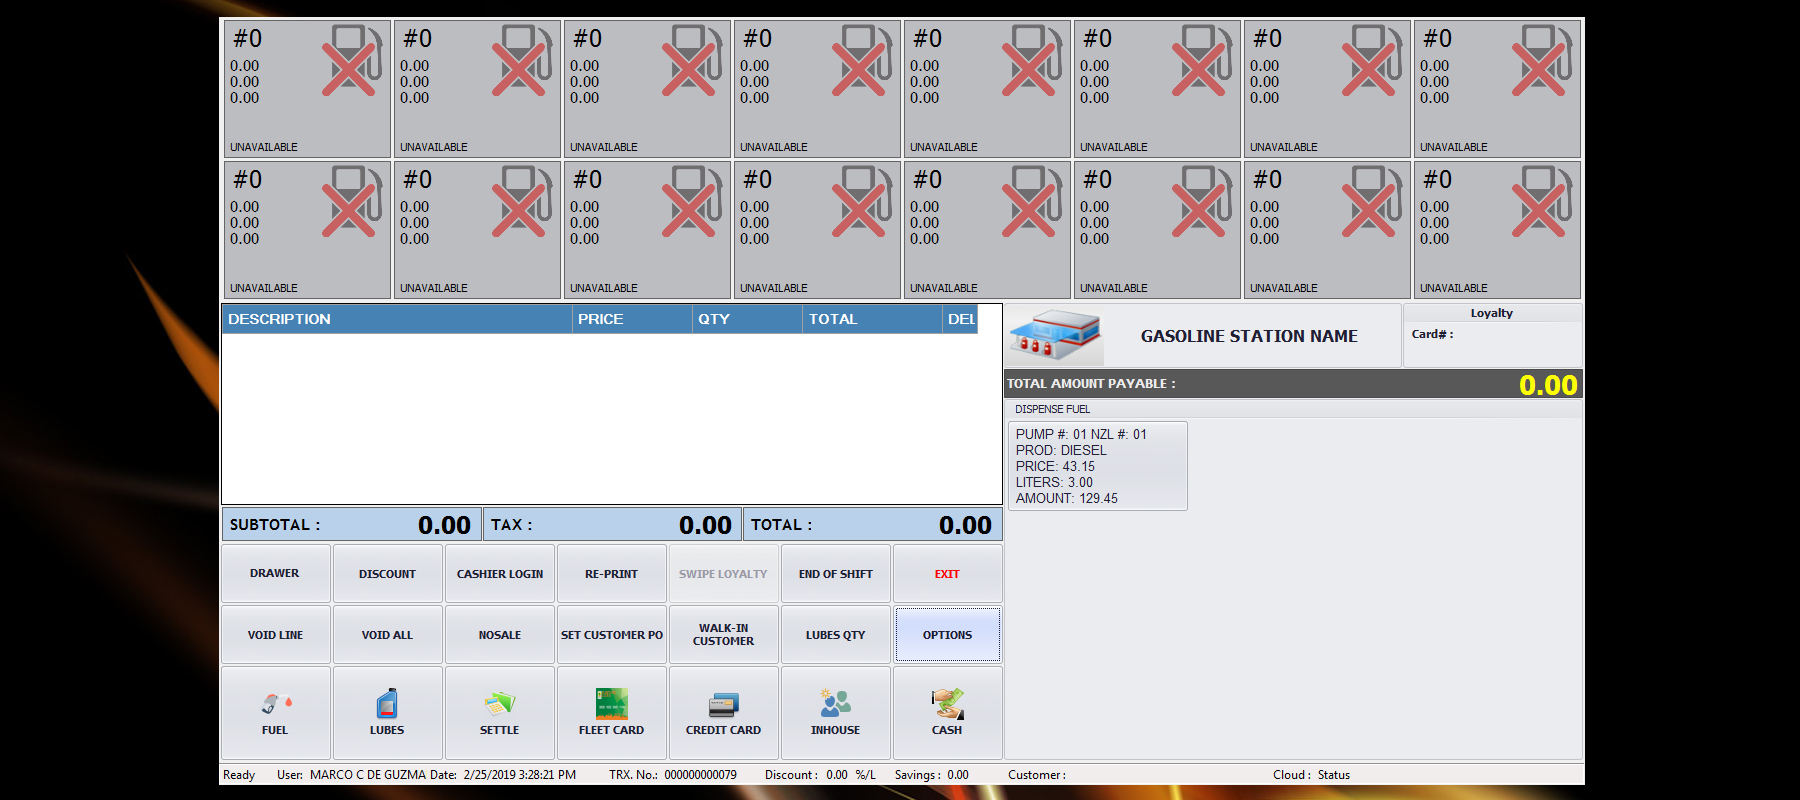This screenshot has height=800, width=1800.
Task: Click END OF SHIFT button
Action: pos(835,574)
